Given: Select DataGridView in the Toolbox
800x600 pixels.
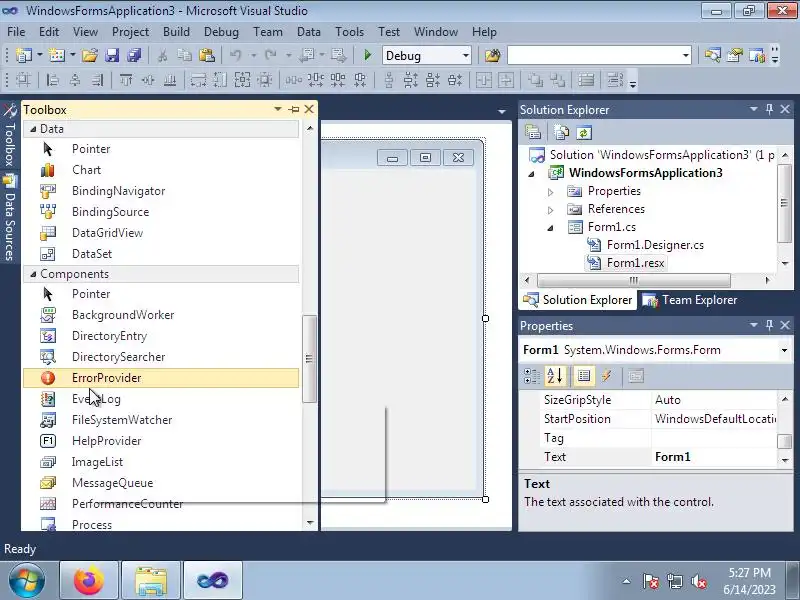Looking at the screenshot, I should (x=161, y=233).
